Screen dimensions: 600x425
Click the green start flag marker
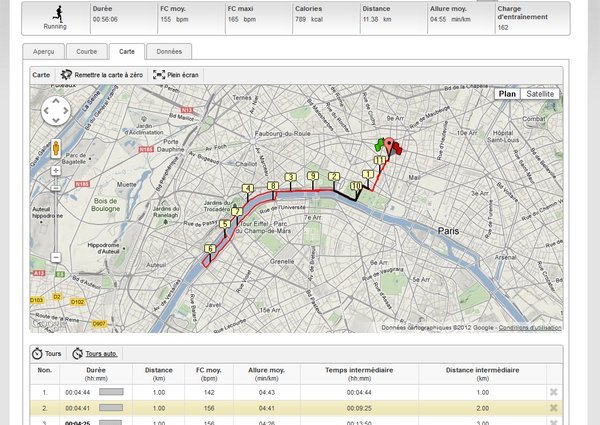click(x=379, y=145)
